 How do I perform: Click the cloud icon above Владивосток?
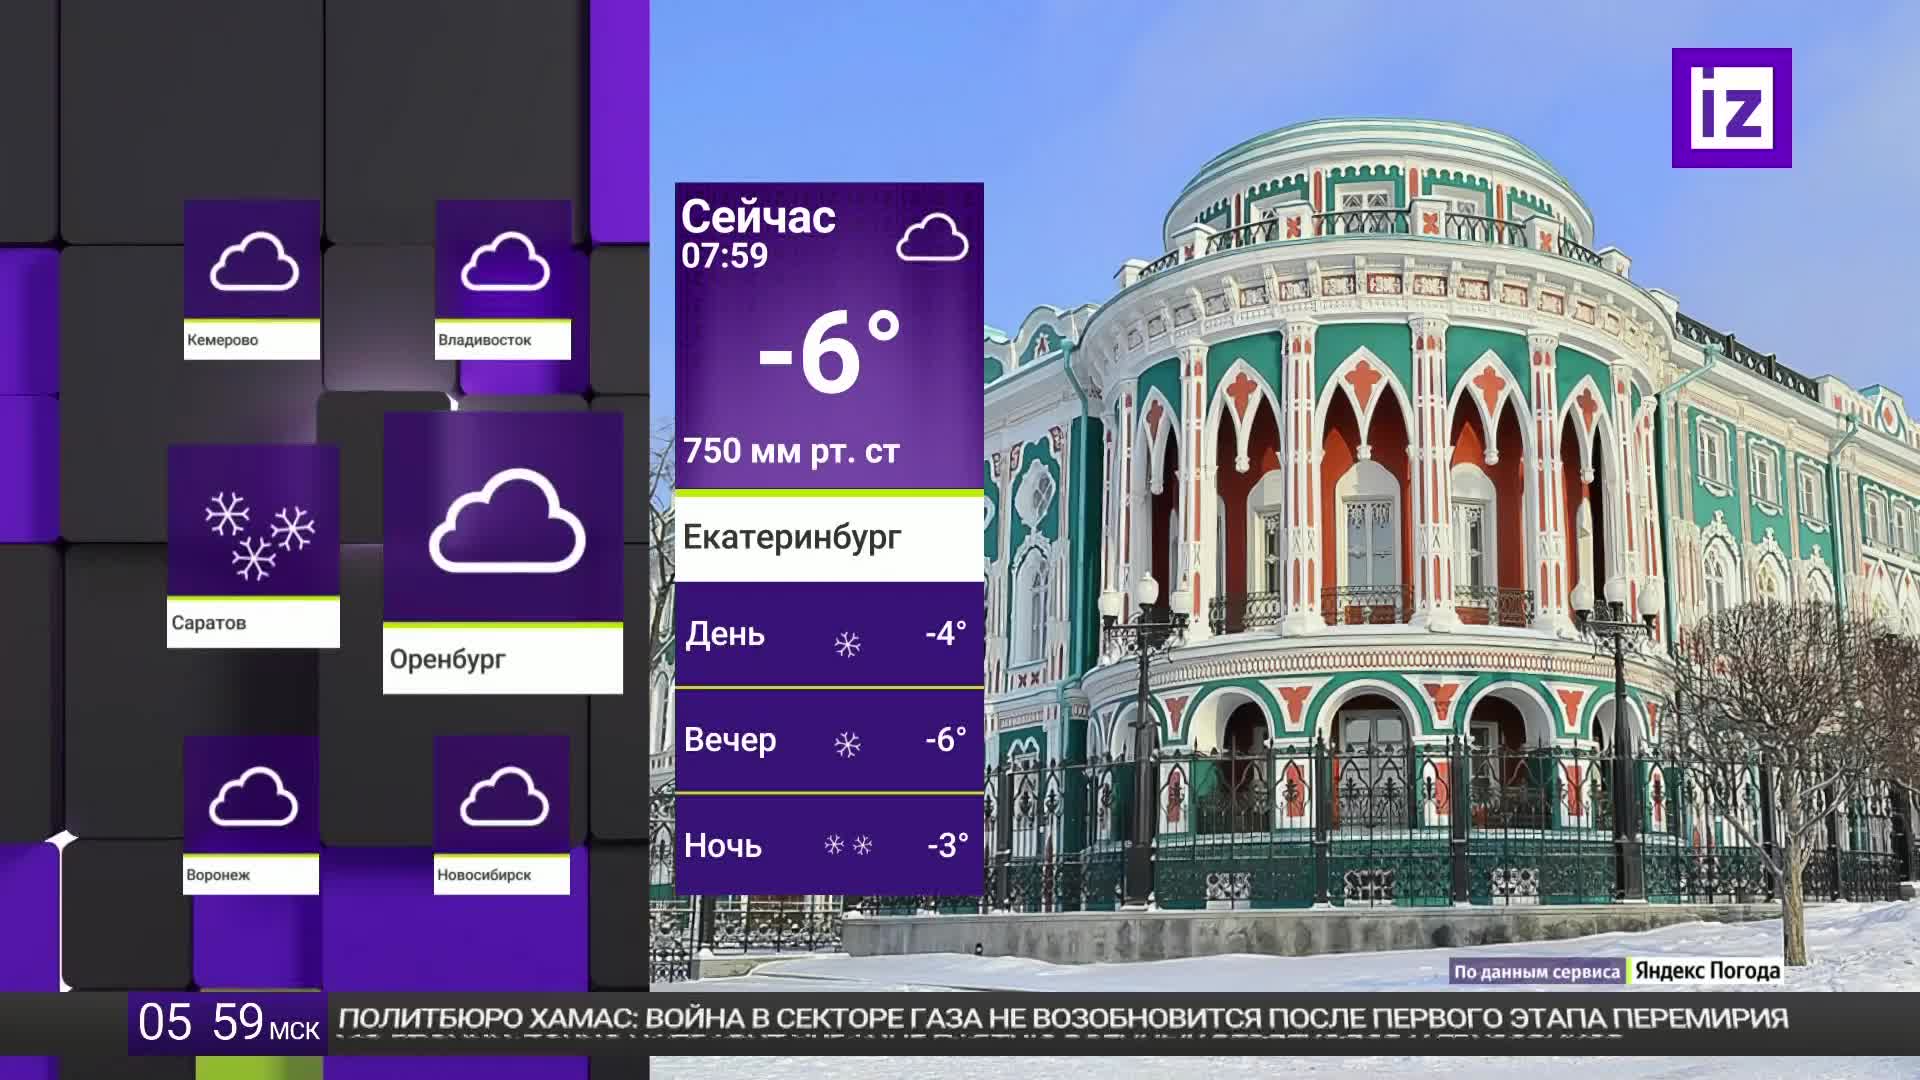[x=505, y=261]
